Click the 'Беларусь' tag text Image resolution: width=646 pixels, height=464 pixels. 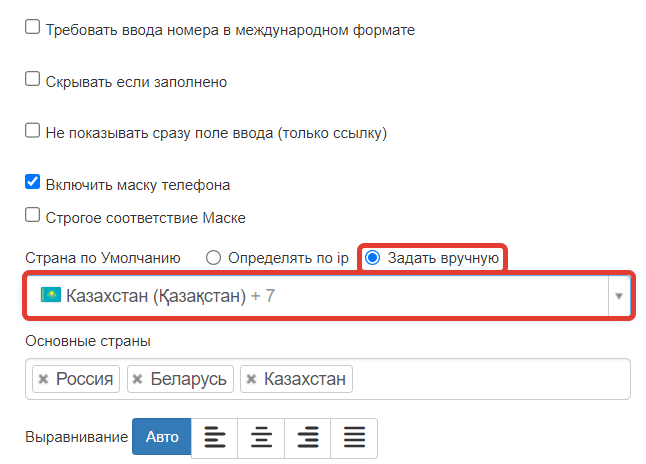[188, 379]
